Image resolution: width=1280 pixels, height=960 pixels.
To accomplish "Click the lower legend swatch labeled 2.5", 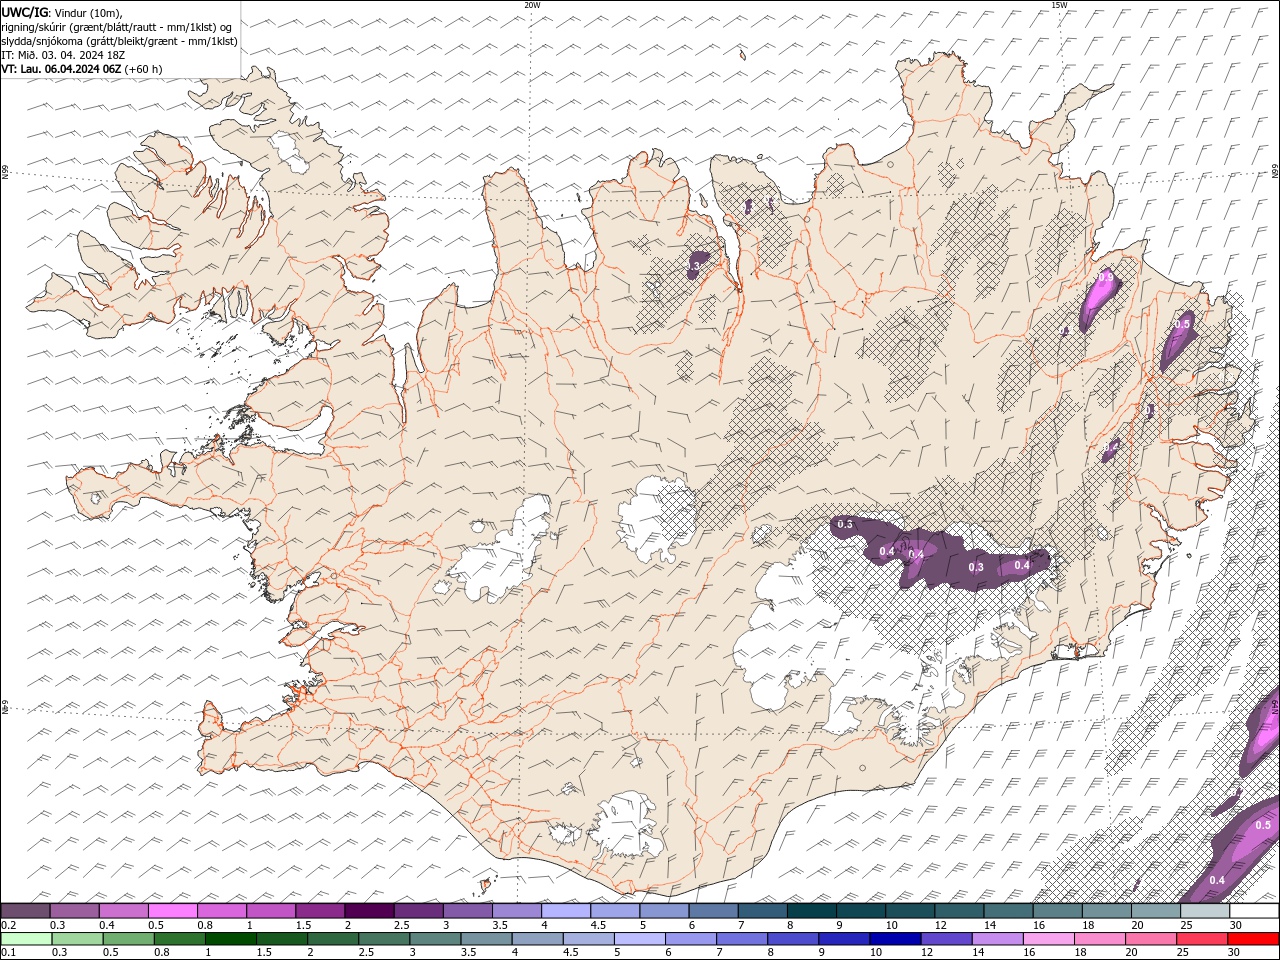I will coord(384,939).
